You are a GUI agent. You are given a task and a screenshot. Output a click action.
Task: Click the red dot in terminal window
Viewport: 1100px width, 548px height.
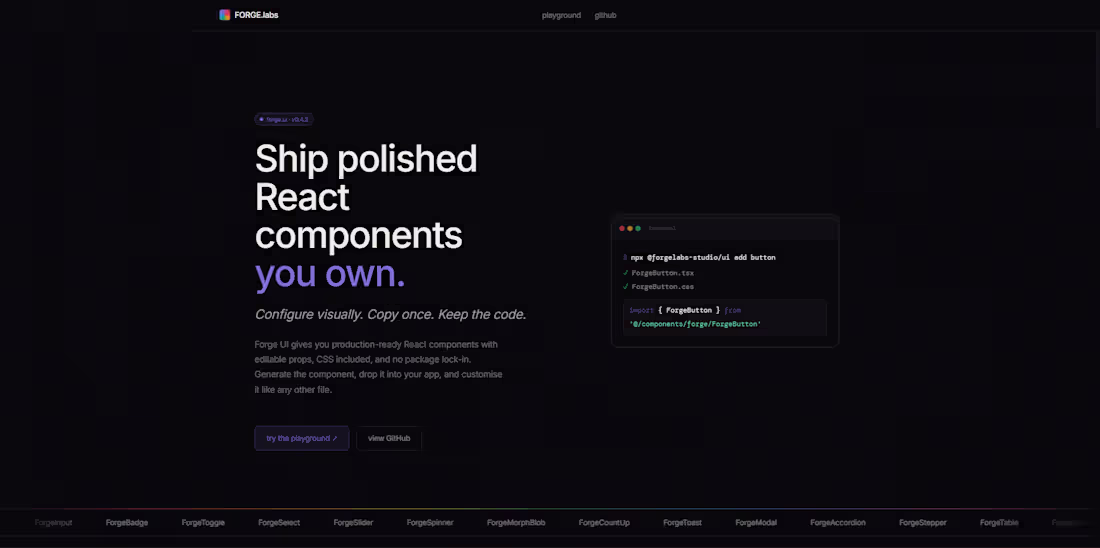tap(622, 228)
